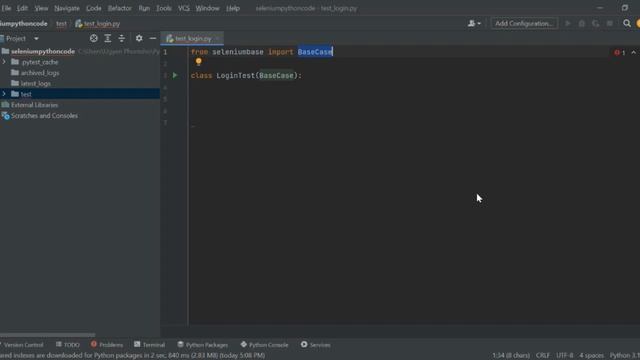640x360 pixels.
Task: Open the Python Console tool window
Action: pos(264,345)
